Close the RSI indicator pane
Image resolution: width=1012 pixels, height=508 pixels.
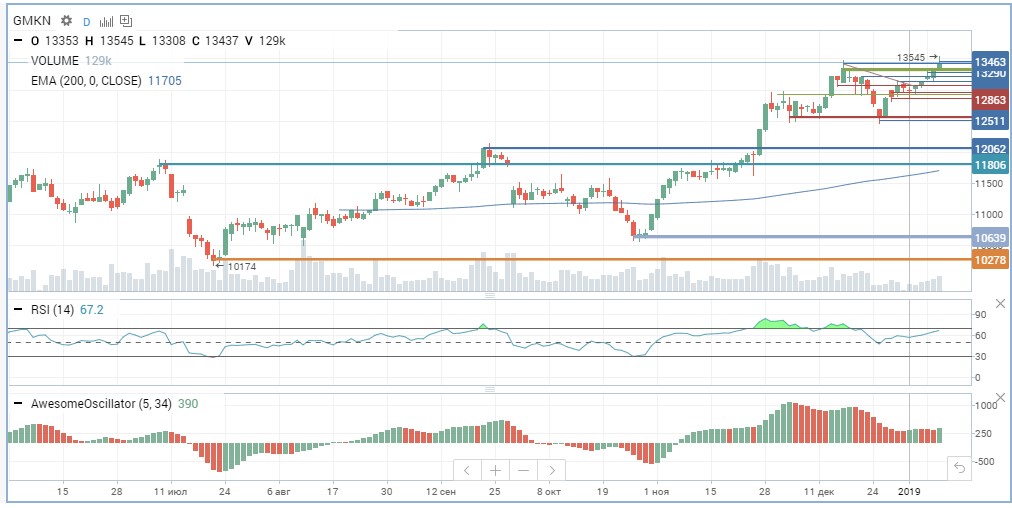[1000, 303]
